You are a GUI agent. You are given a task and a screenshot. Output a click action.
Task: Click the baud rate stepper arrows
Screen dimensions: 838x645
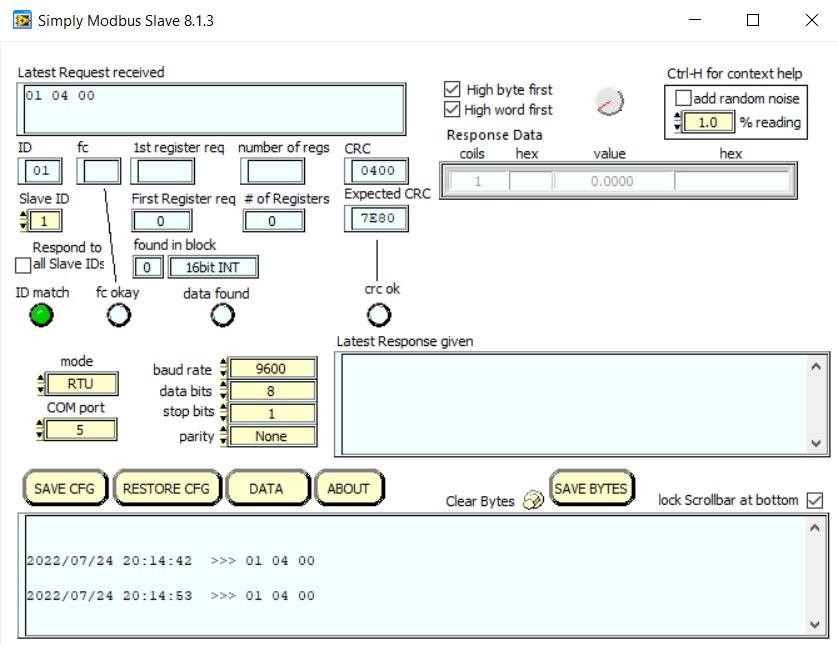pyautogui.click(x=223, y=368)
